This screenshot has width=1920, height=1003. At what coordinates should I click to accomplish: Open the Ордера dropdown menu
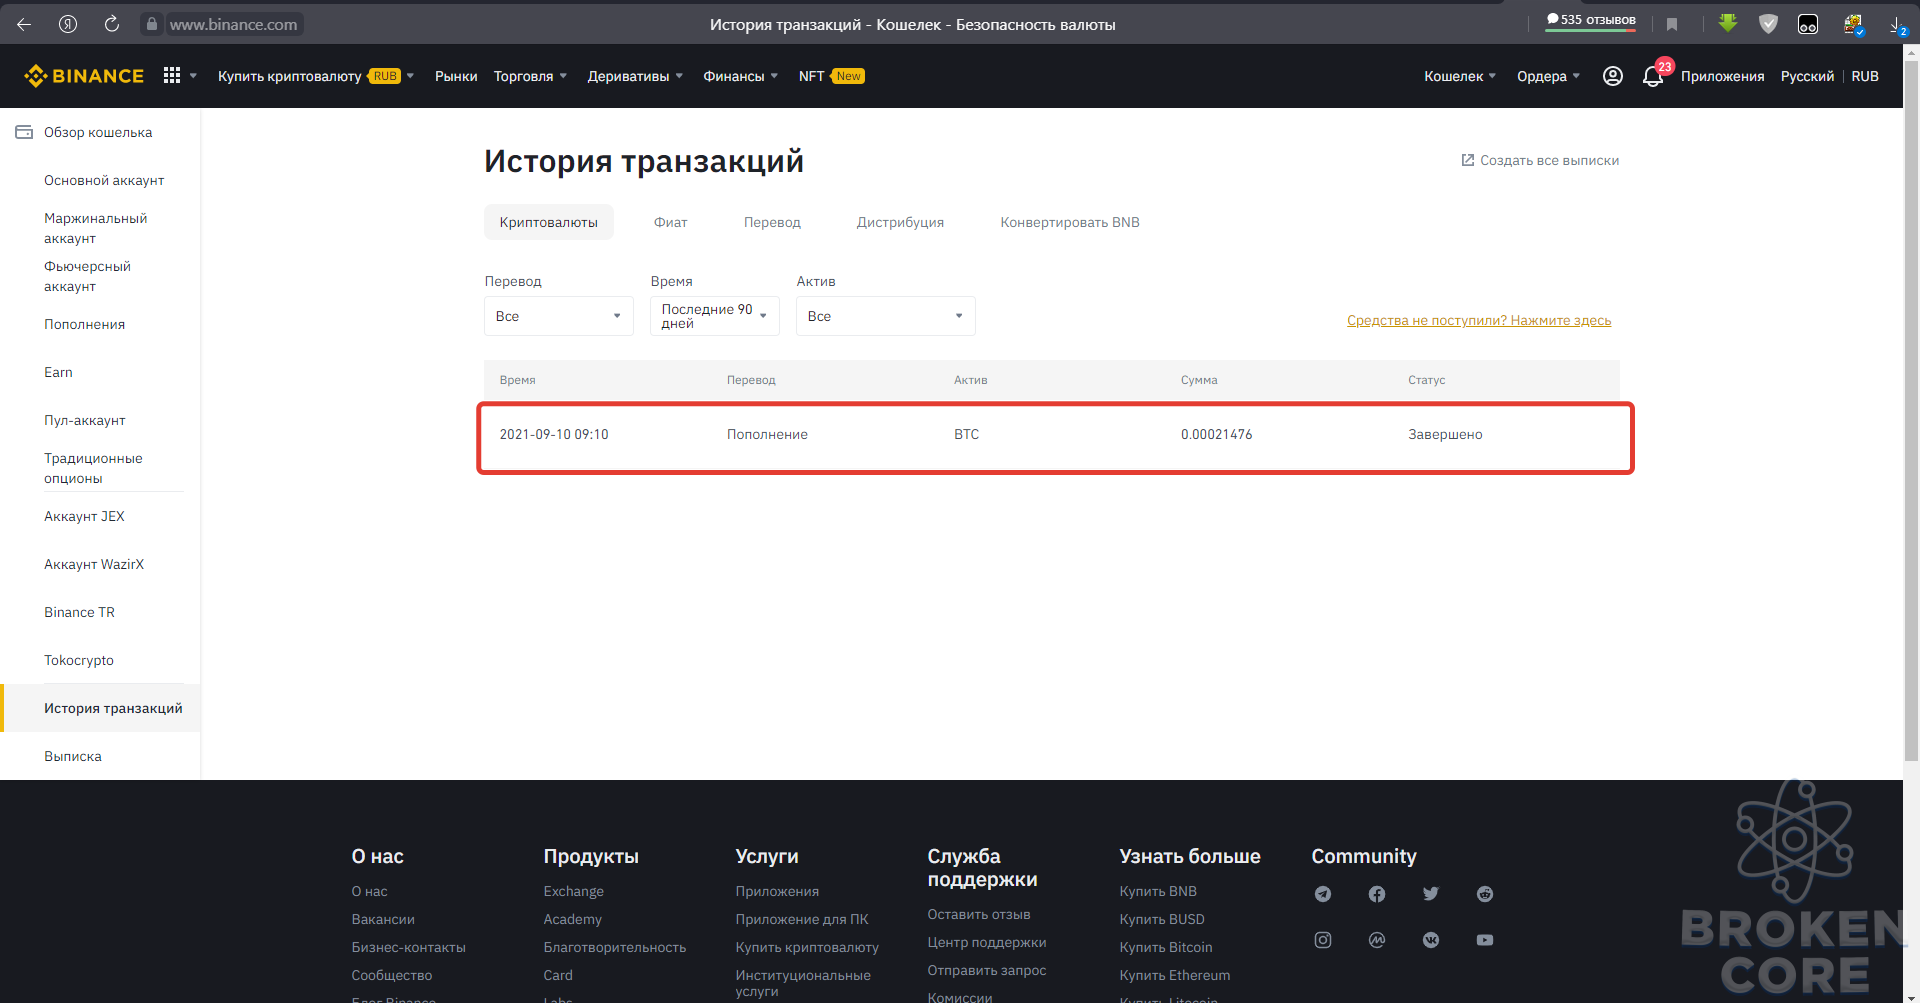(x=1548, y=76)
